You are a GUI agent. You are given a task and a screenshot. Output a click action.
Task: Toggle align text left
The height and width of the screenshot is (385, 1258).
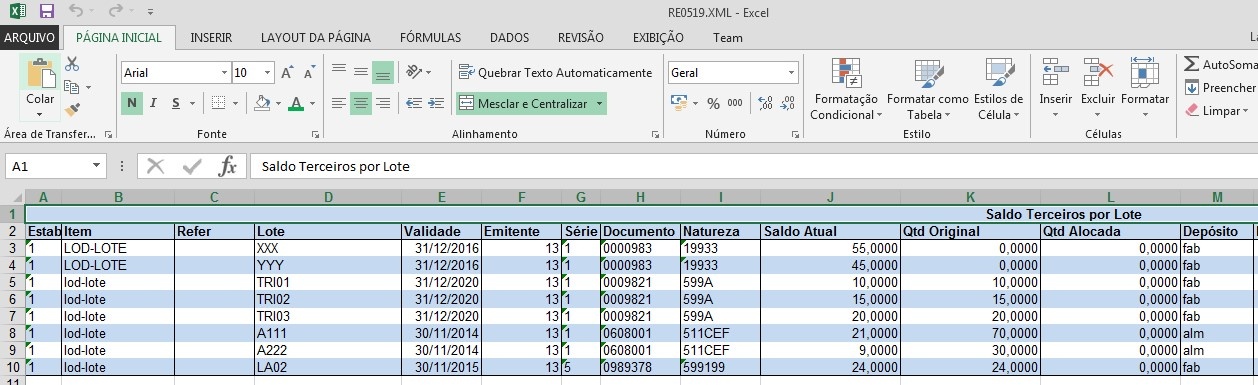tap(338, 103)
